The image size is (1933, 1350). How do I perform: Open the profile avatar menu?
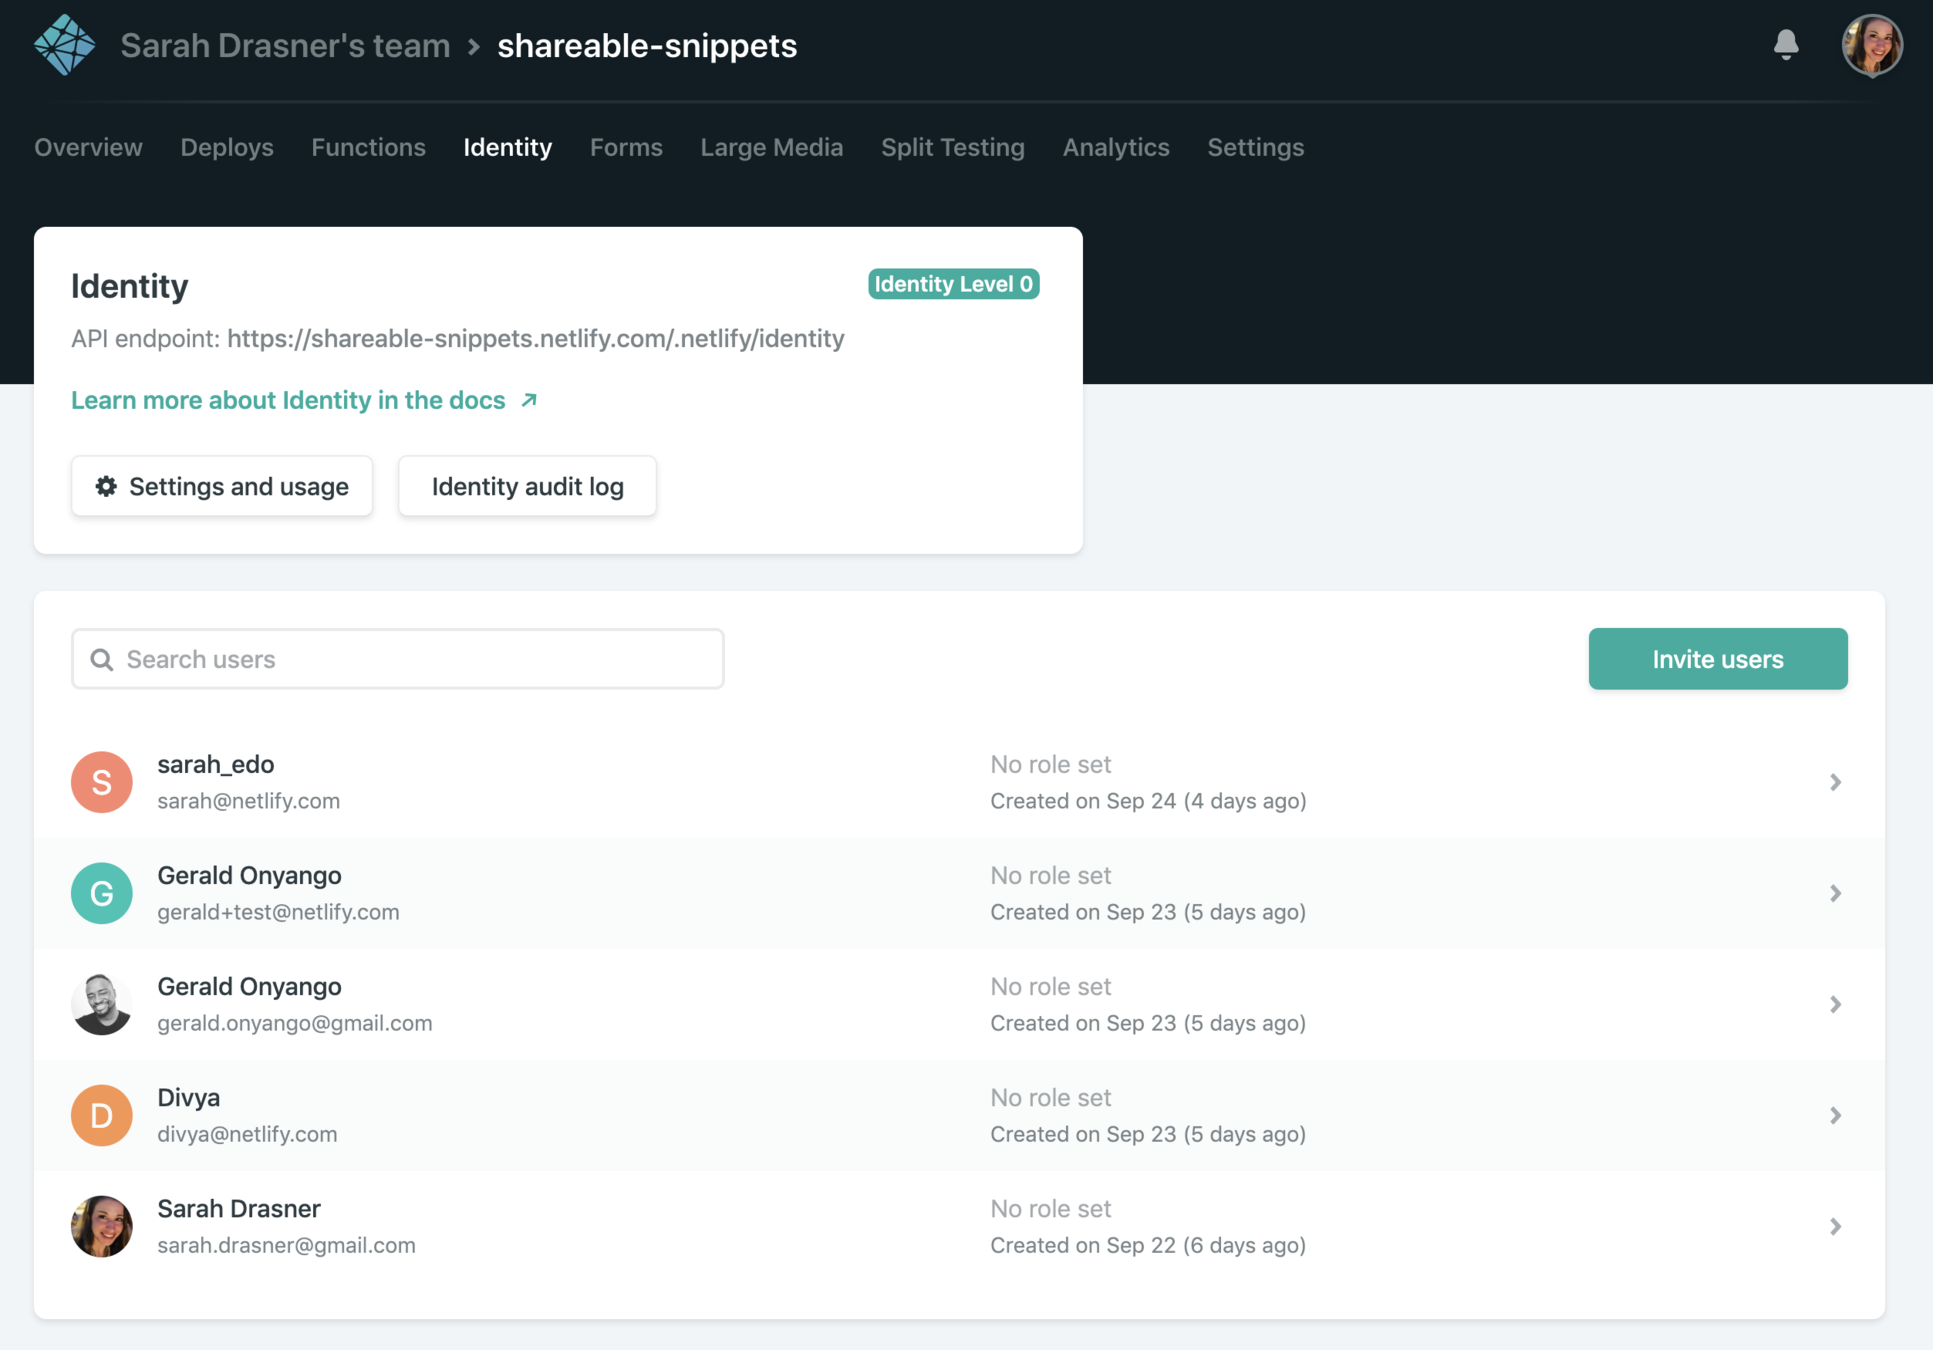[x=1871, y=45]
